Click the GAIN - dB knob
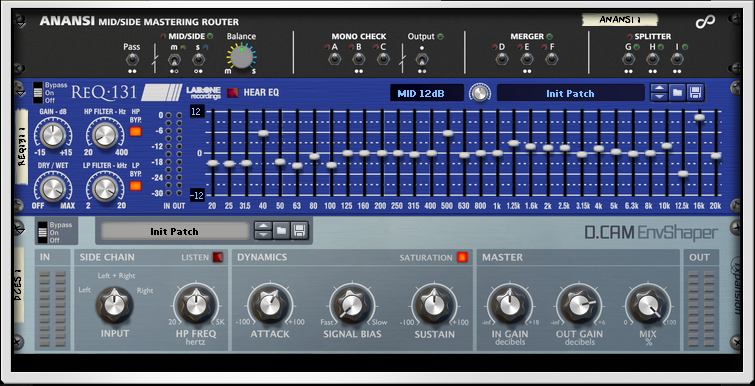The width and height of the screenshot is (755, 386). [53, 135]
